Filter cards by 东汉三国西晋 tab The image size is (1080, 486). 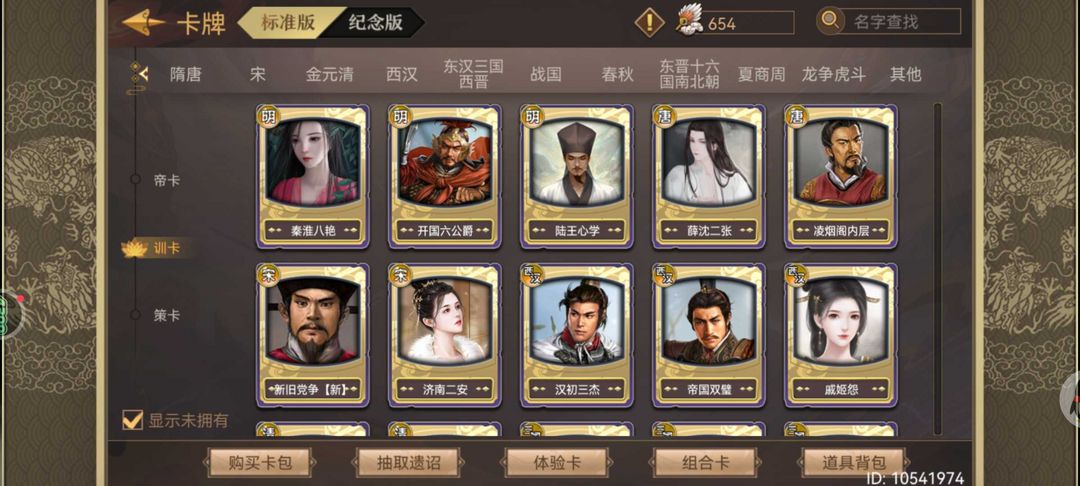click(473, 74)
